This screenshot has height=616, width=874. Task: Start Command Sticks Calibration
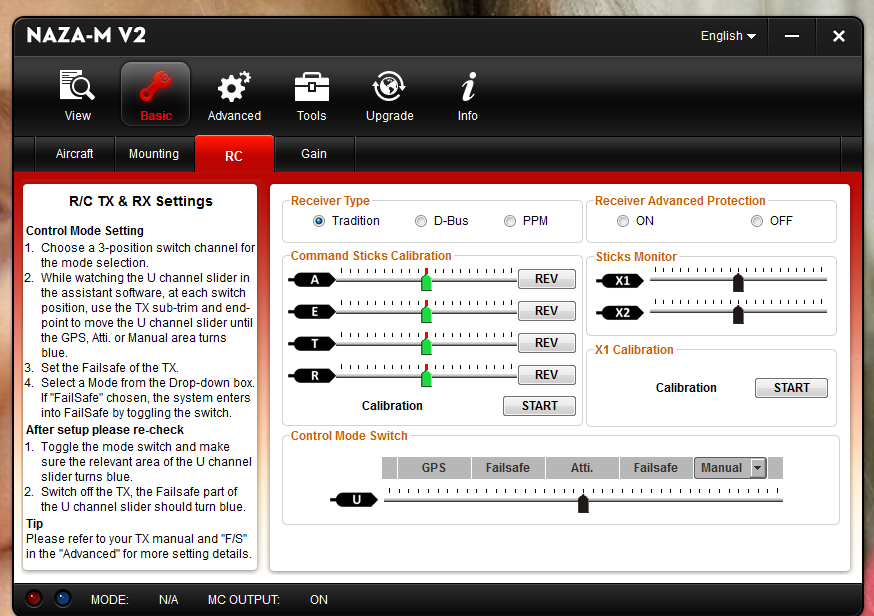pos(539,406)
